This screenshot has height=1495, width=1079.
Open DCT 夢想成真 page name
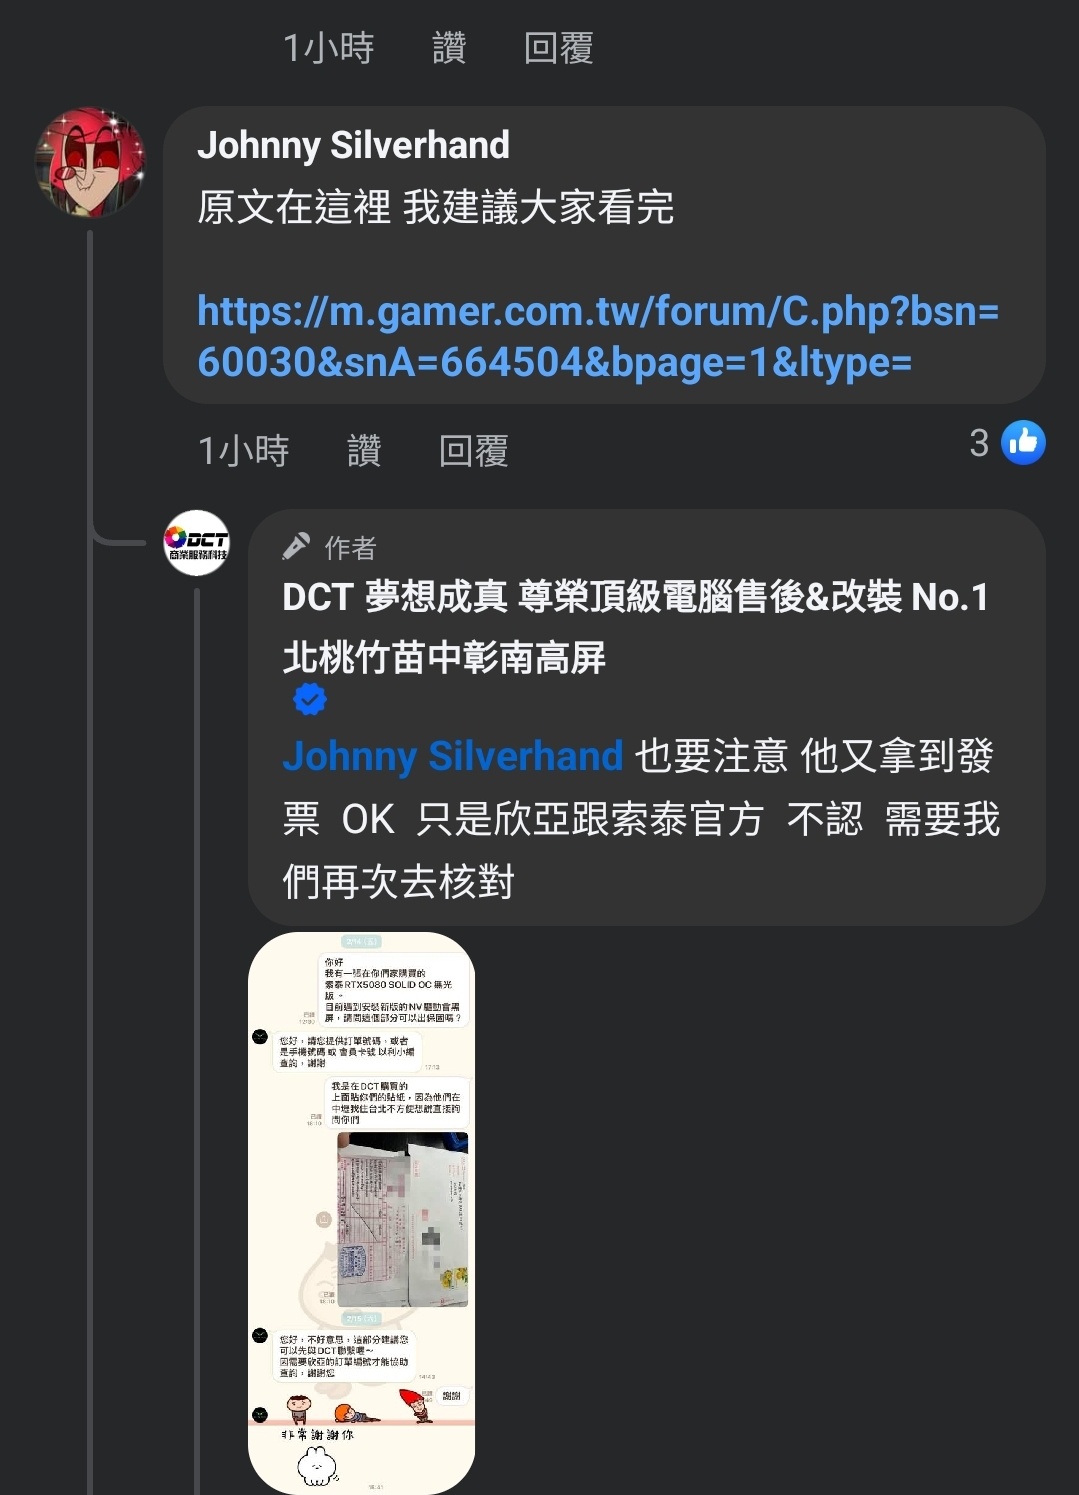point(636,627)
